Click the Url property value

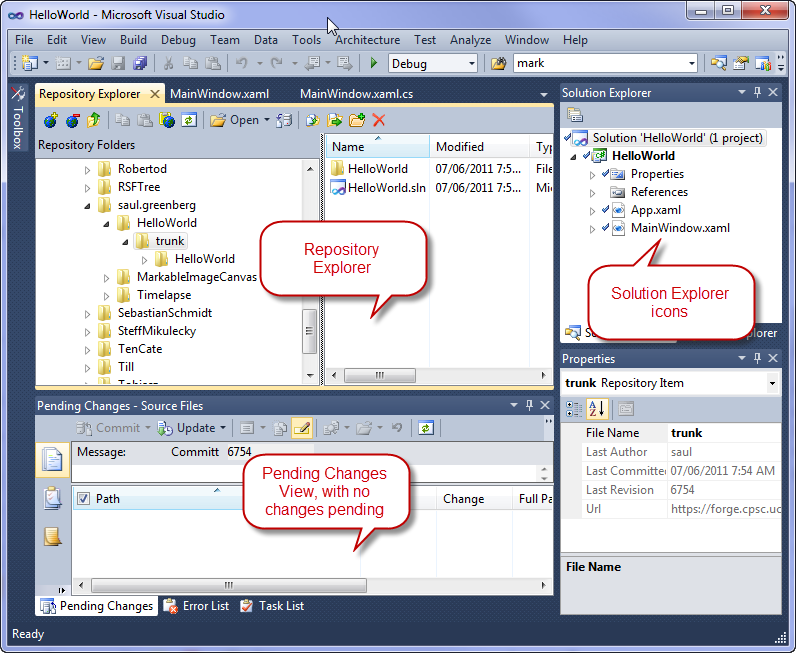725,509
